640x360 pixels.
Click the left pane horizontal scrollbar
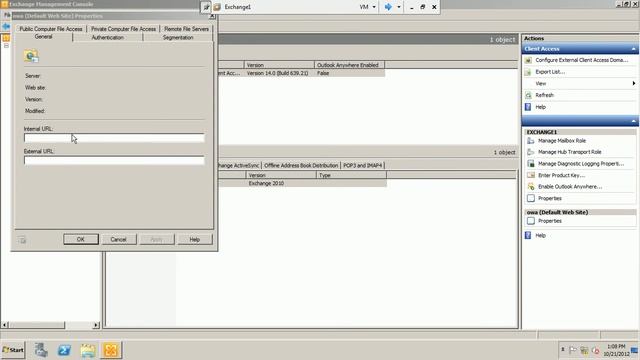51,325
